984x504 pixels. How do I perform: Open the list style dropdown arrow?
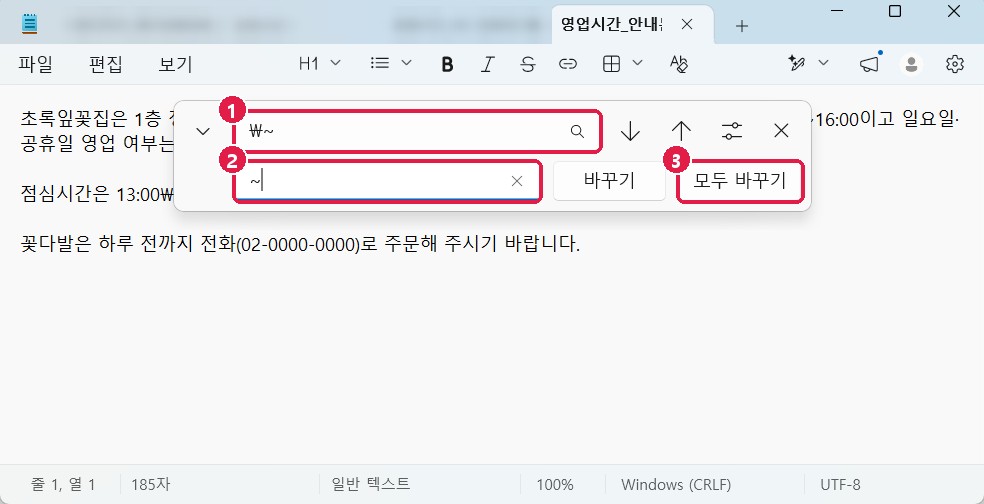tap(406, 63)
